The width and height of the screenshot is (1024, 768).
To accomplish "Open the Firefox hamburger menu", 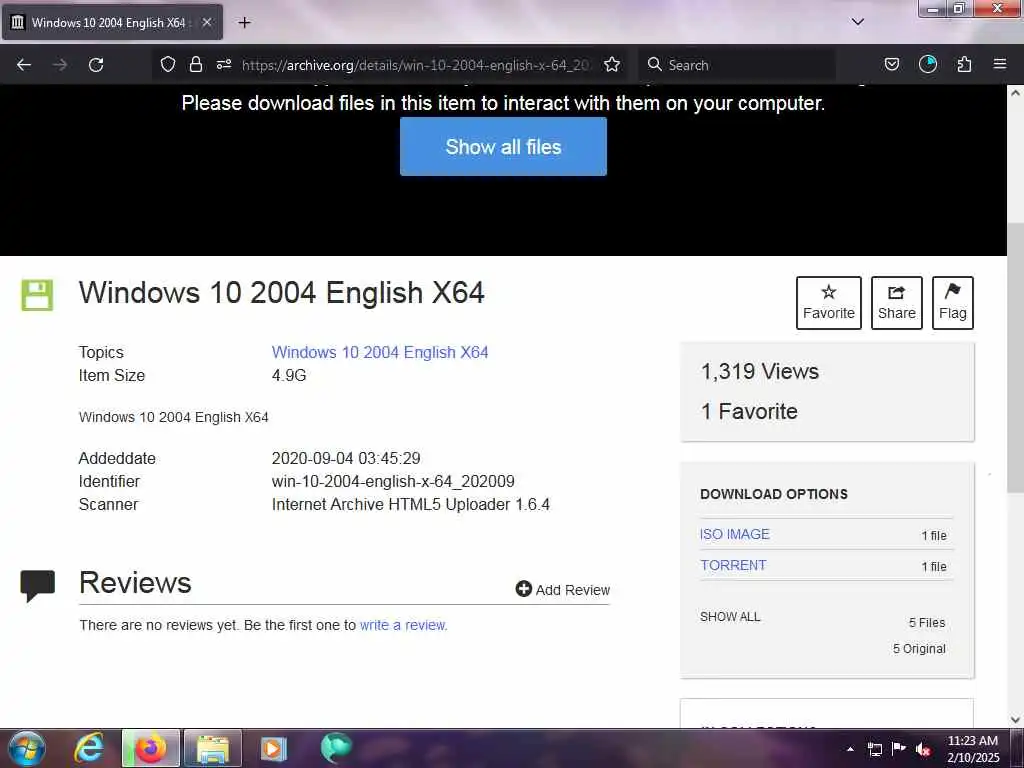I will point(1000,64).
